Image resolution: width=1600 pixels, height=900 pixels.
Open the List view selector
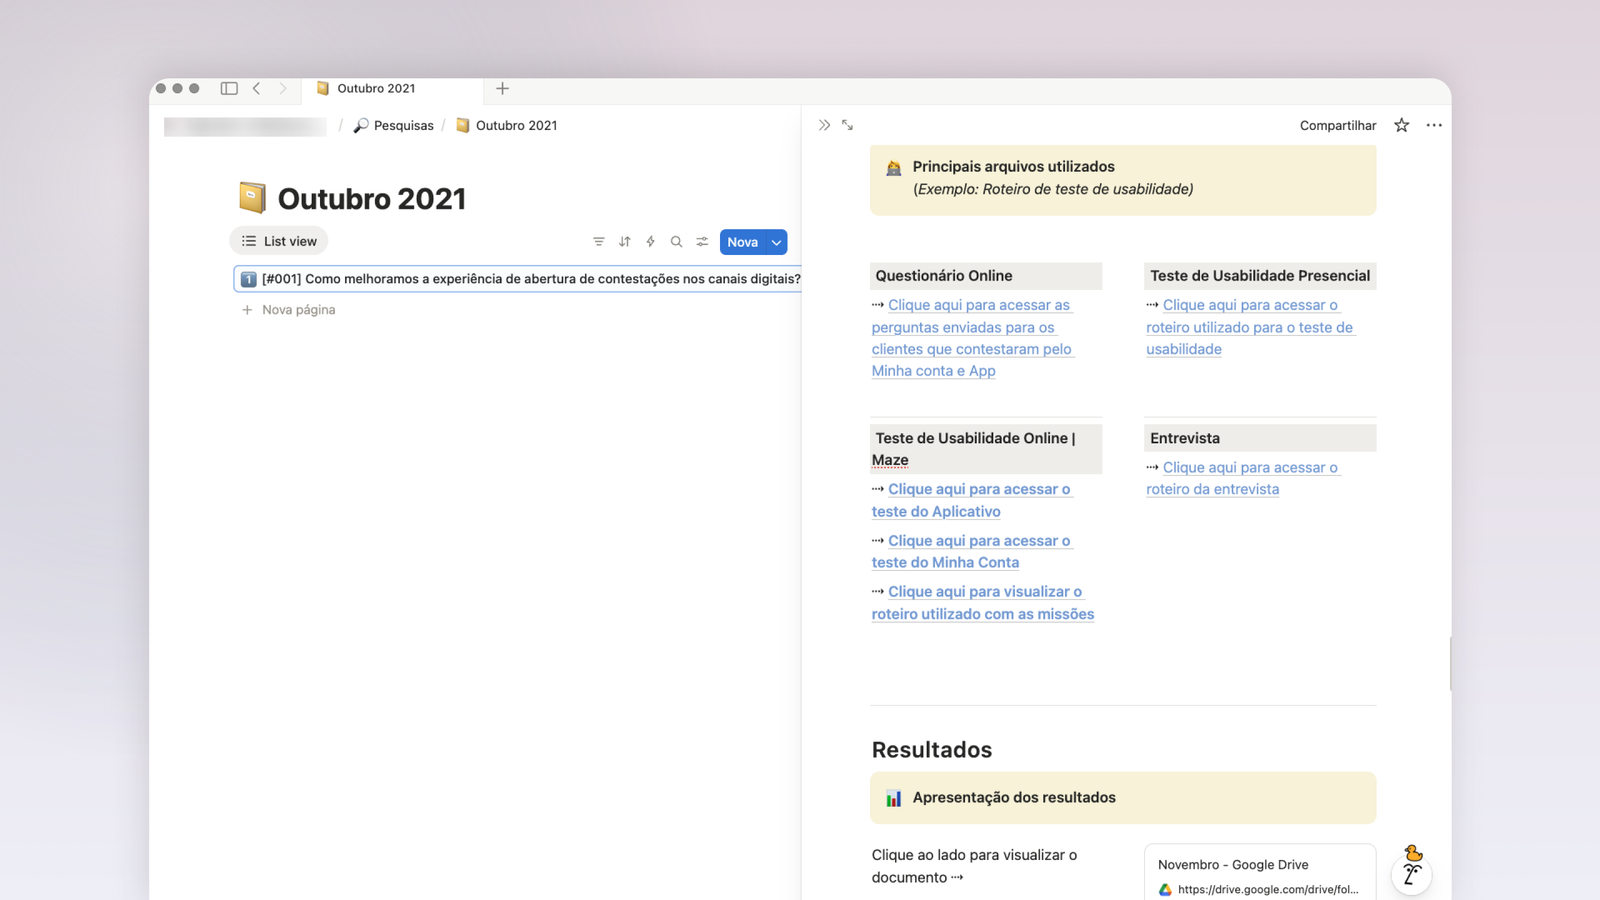point(278,240)
